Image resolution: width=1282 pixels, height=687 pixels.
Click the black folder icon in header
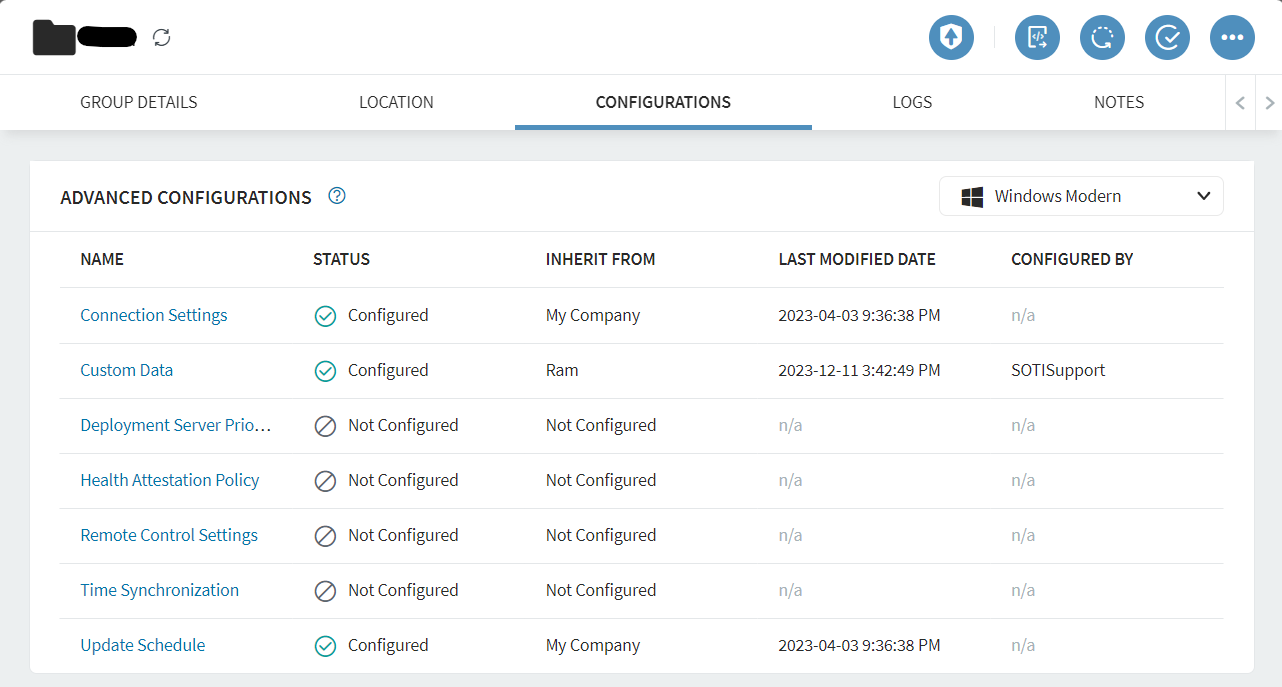coord(54,38)
